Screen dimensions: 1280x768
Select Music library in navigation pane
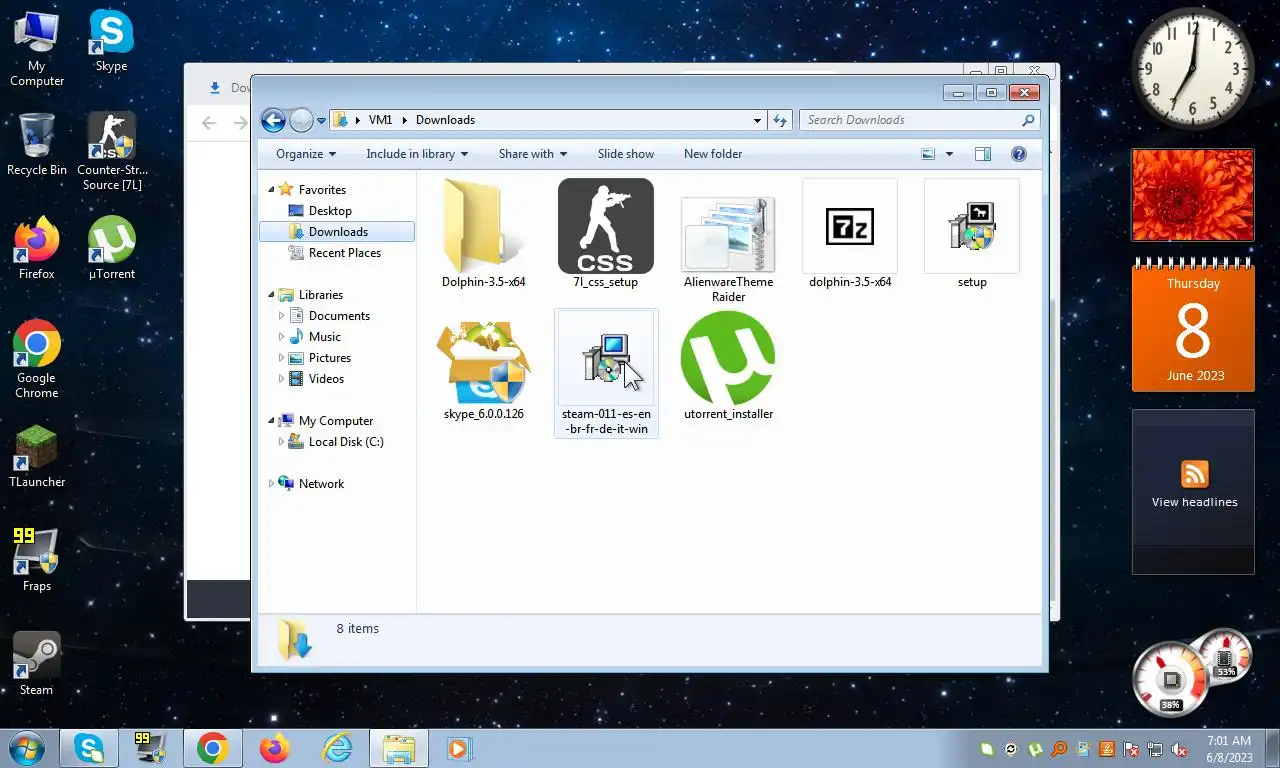[x=325, y=337]
